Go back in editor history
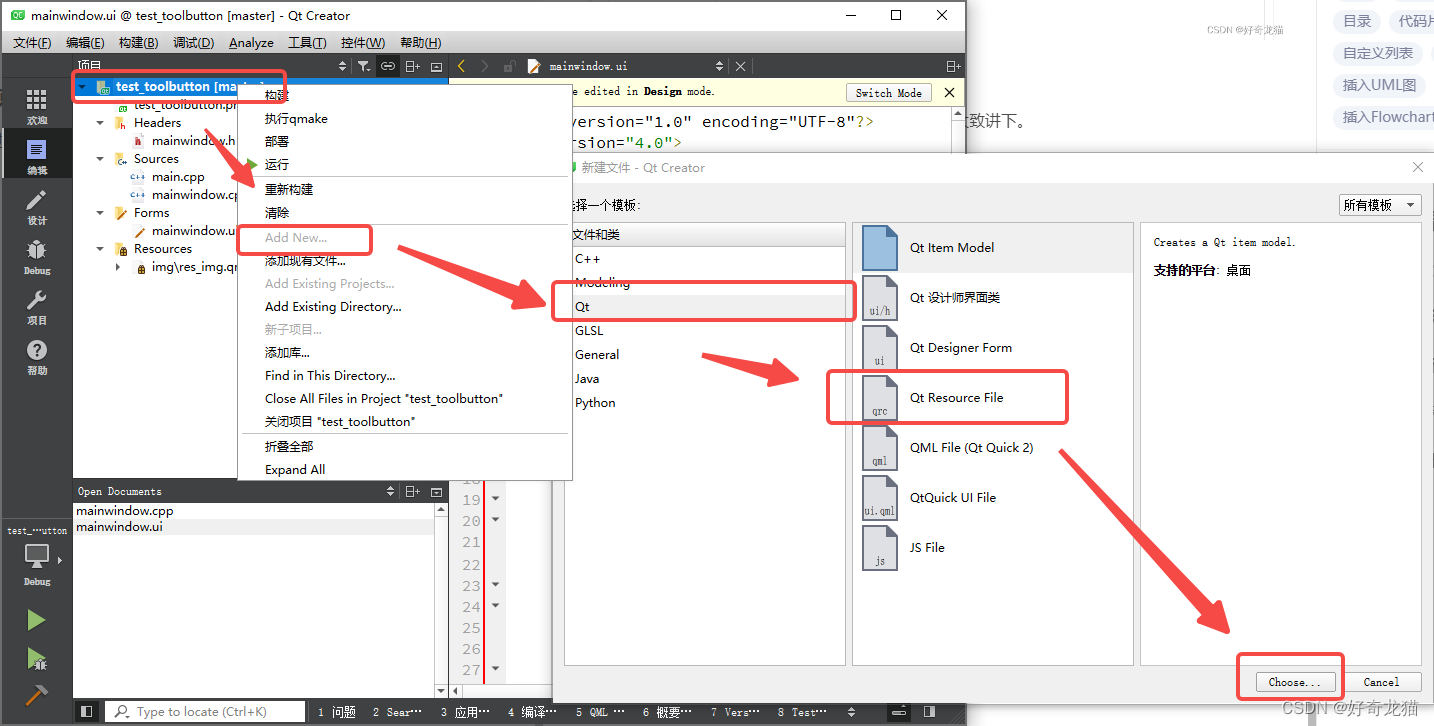The height and width of the screenshot is (726, 1434). [x=461, y=66]
